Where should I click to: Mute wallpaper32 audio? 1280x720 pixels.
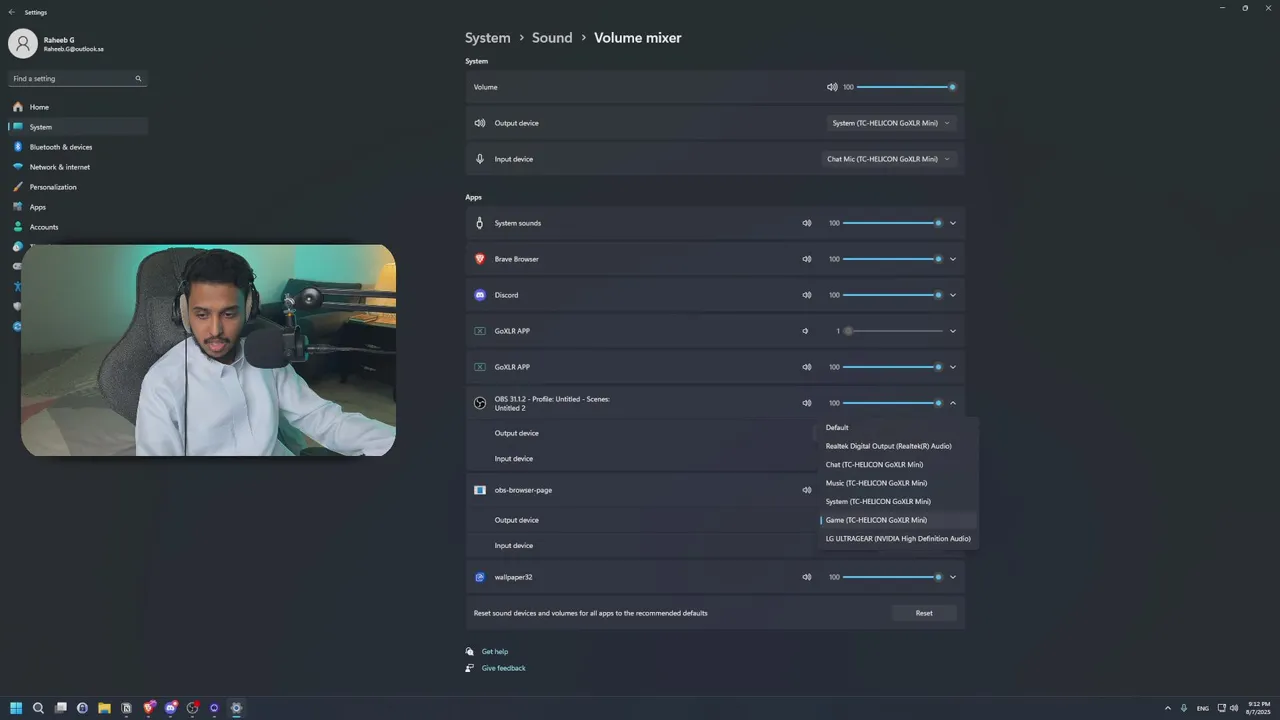pyautogui.click(x=807, y=577)
